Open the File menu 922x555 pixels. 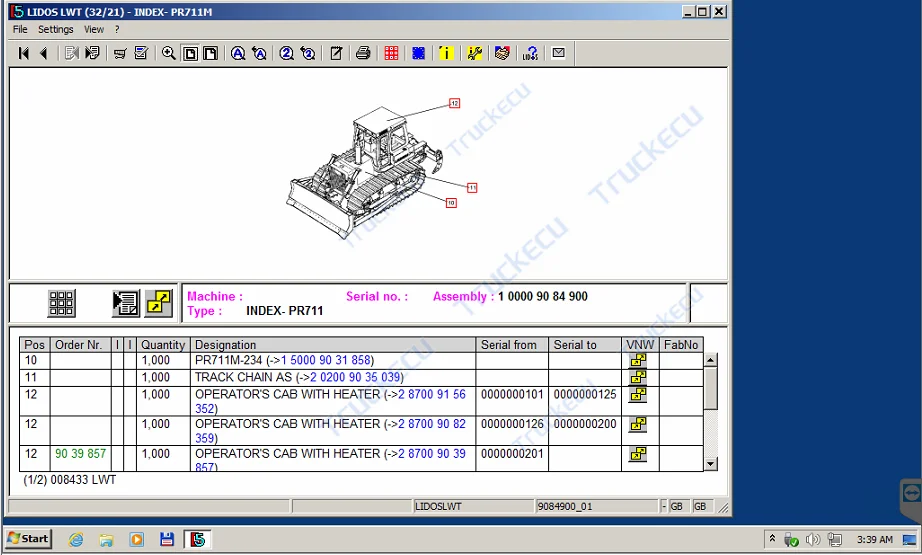click(x=20, y=29)
